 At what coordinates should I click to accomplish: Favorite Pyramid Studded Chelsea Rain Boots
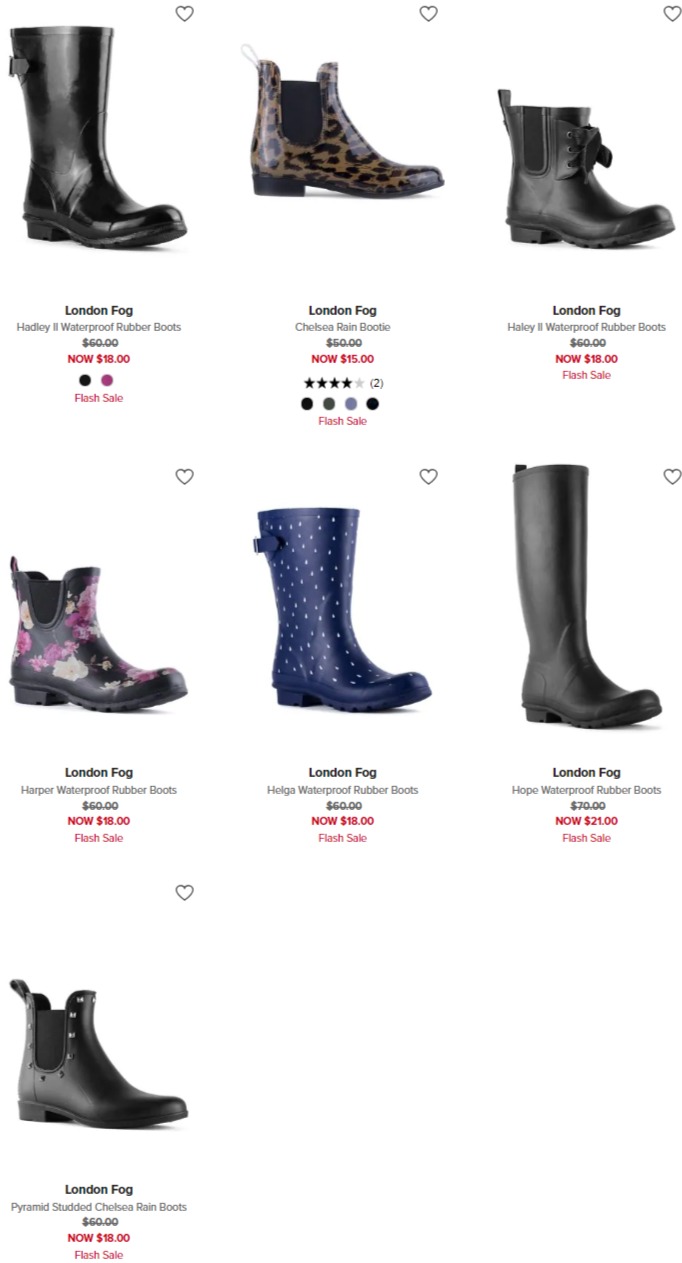(184, 893)
